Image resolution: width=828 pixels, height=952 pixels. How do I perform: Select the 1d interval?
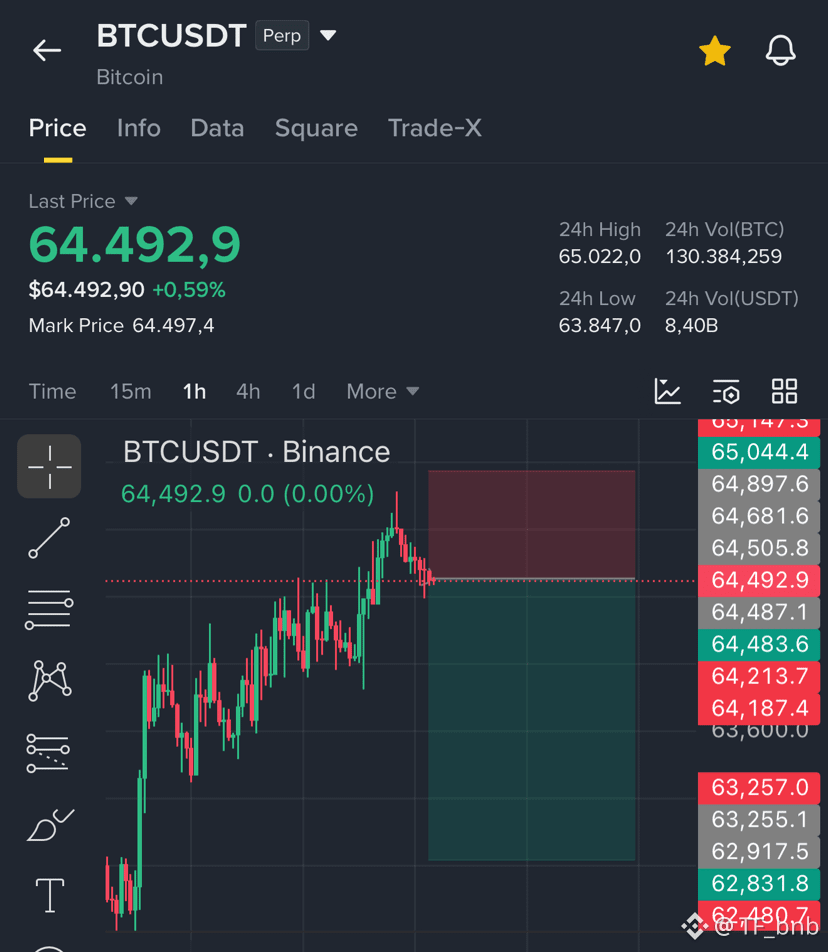304,392
